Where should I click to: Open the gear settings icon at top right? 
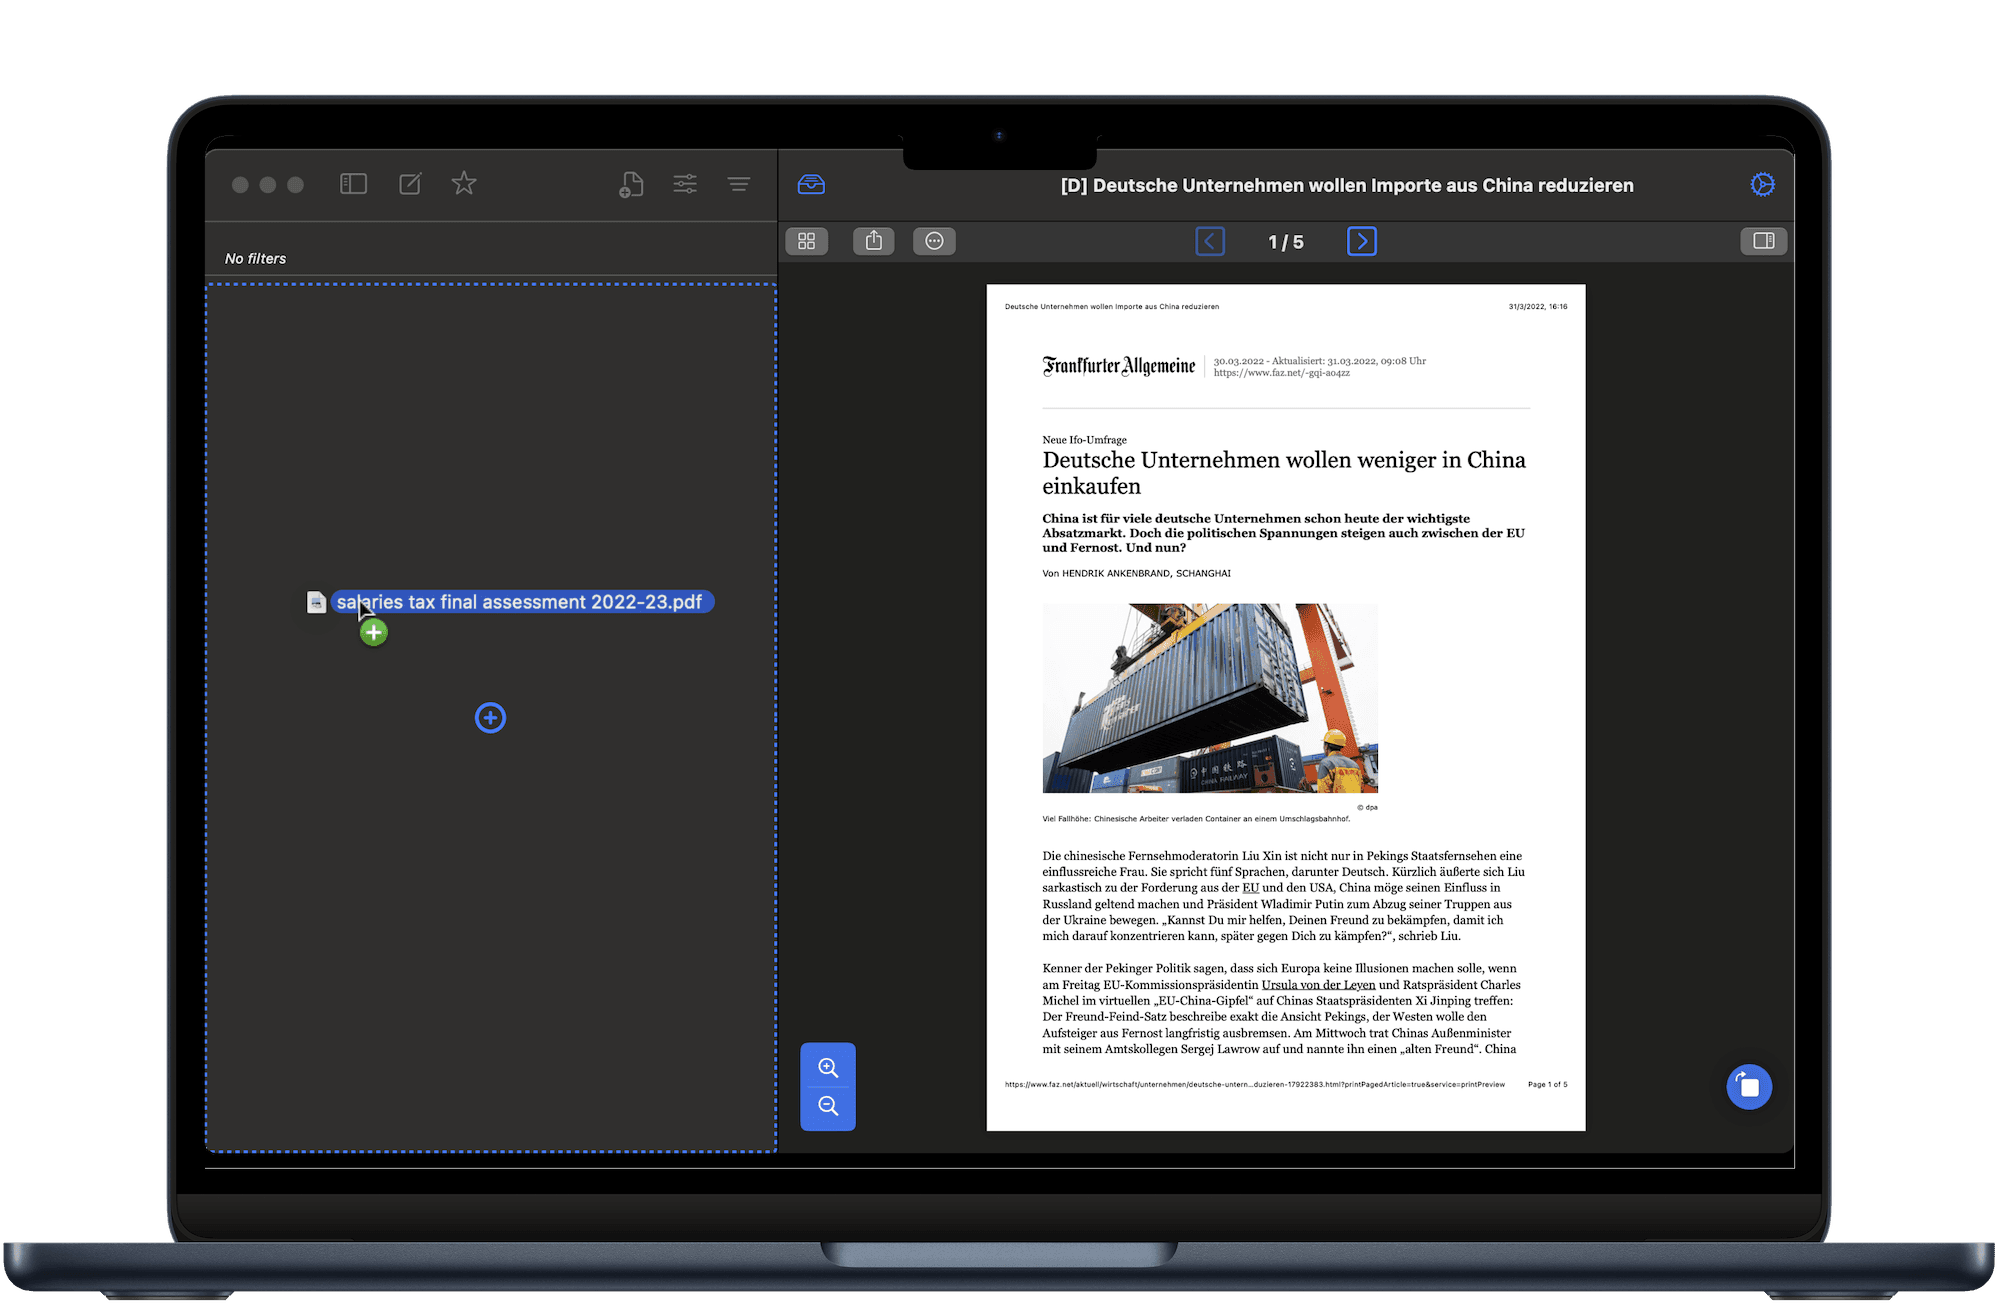point(1762,184)
